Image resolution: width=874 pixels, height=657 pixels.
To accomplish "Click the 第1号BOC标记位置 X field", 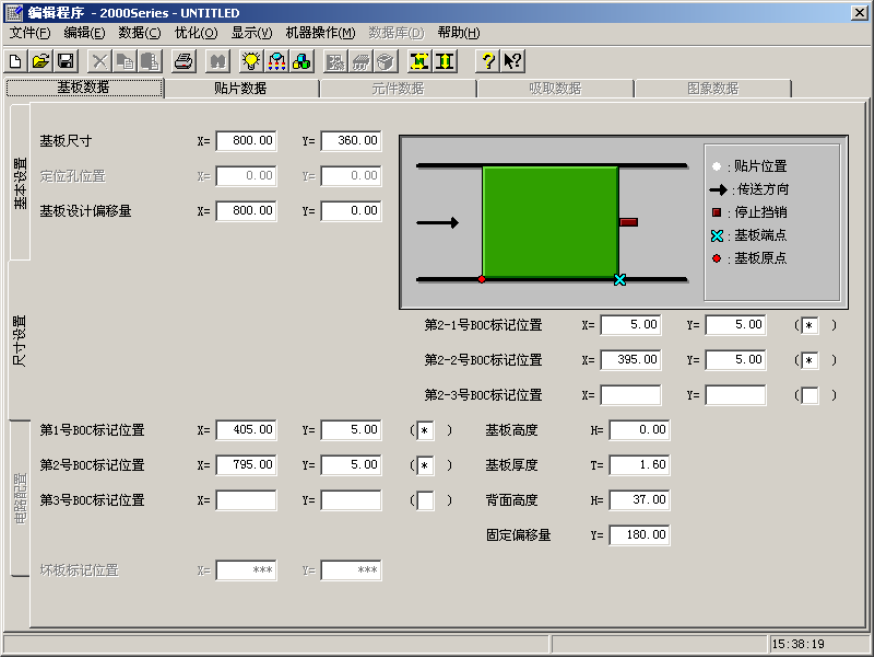I will pyautogui.click(x=246, y=430).
